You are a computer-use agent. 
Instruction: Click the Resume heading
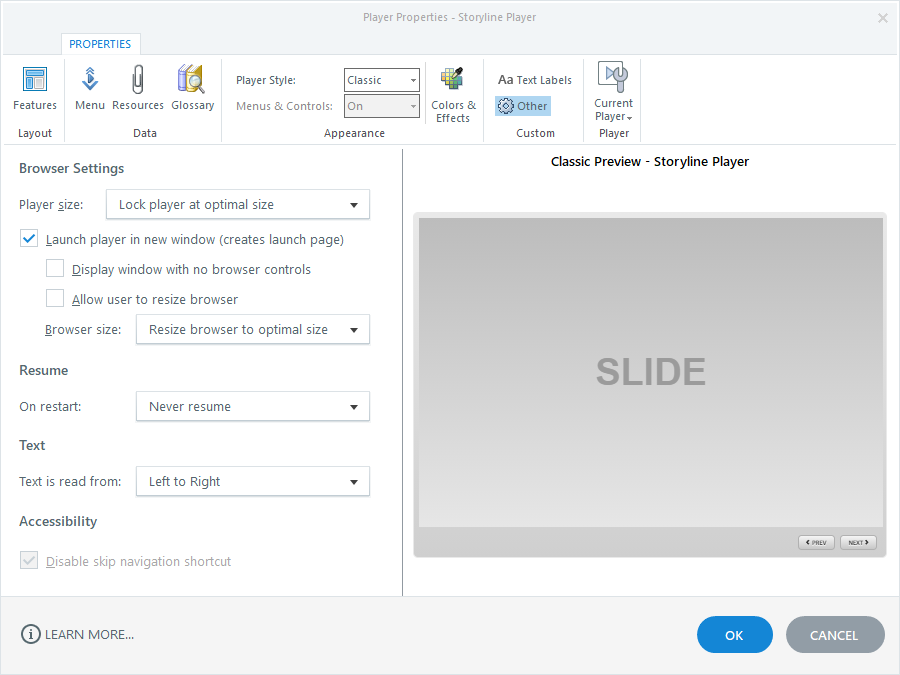pyautogui.click(x=44, y=370)
